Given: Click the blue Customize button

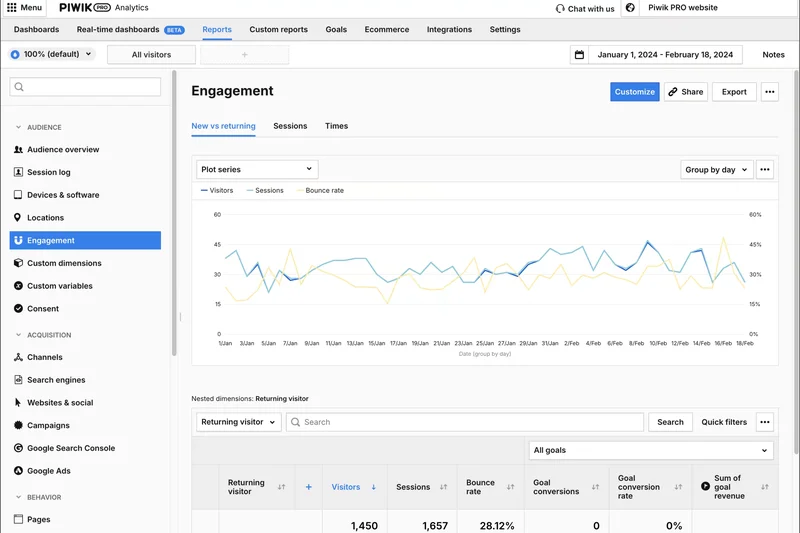Looking at the screenshot, I should click(x=635, y=92).
